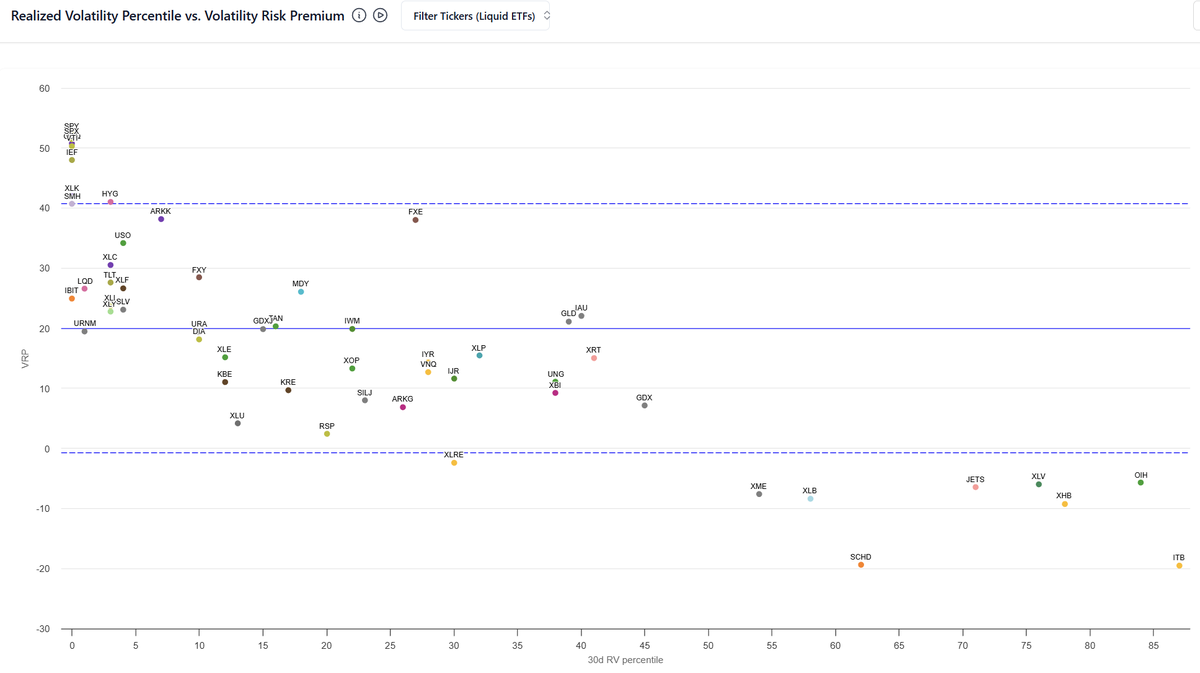Viewport: 1200px width, 673px height.
Task: Click the XME data point
Action: click(759, 494)
